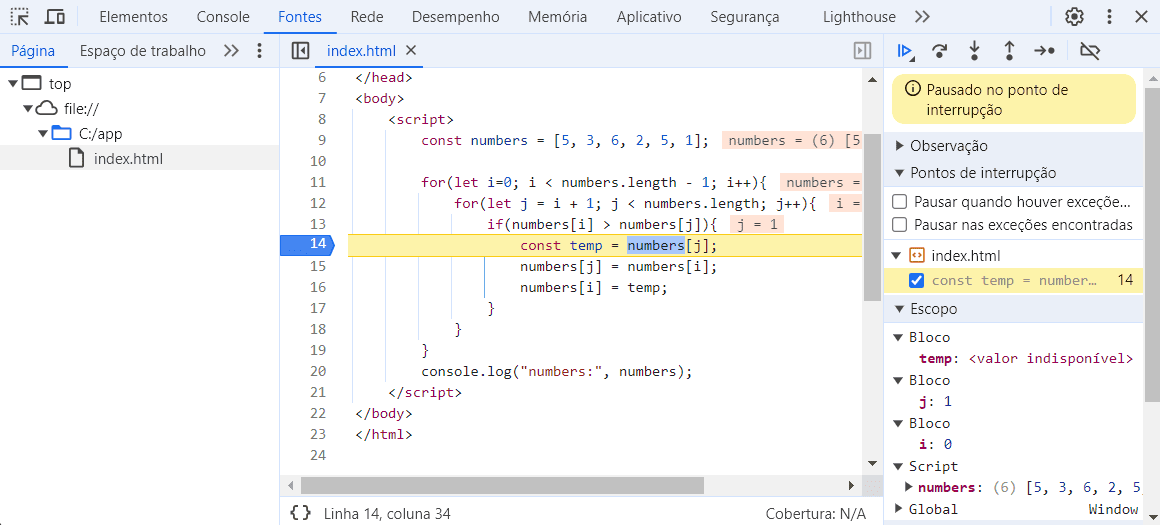Step out of current function
1160x525 pixels.
[x=1009, y=51]
